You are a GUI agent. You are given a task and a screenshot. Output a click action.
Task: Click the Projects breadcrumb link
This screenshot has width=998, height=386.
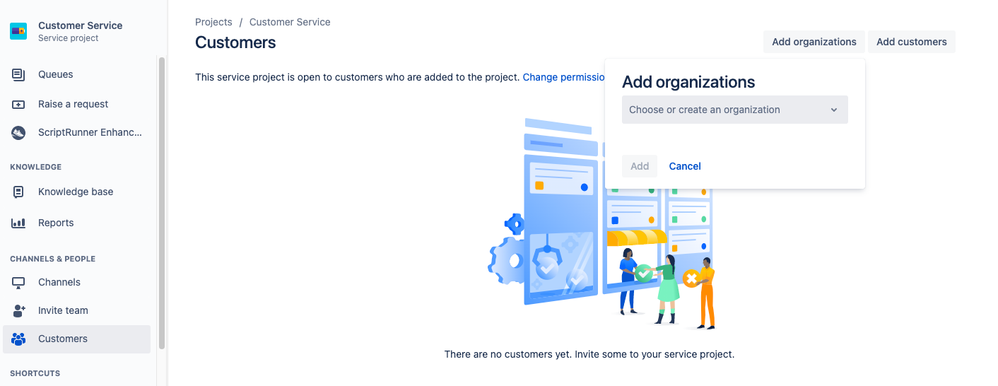(213, 22)
